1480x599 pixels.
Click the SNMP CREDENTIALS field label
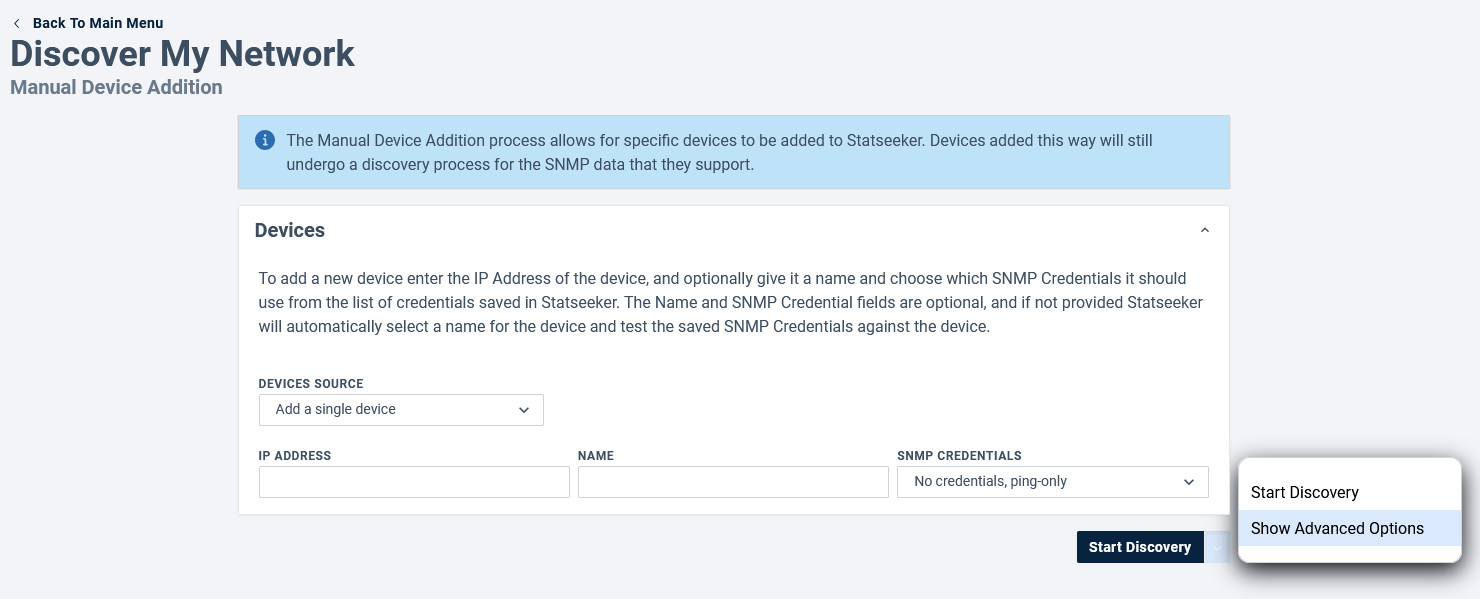(x=960, y=456)
